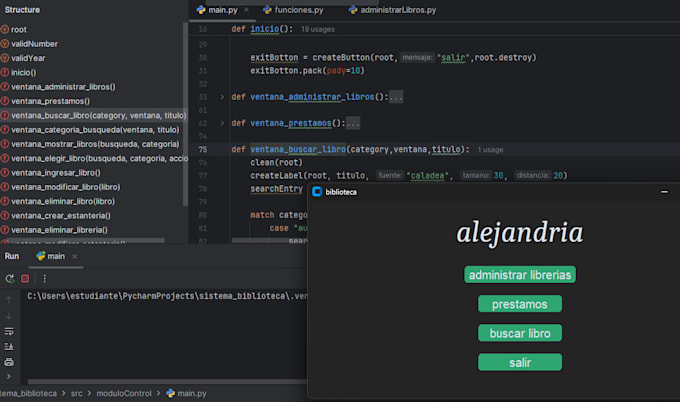This screenshot has width=680, height=402.
Task: Select ventana_eliminar_libro(libro) in Structure
Action: click(x=63, y=201)
